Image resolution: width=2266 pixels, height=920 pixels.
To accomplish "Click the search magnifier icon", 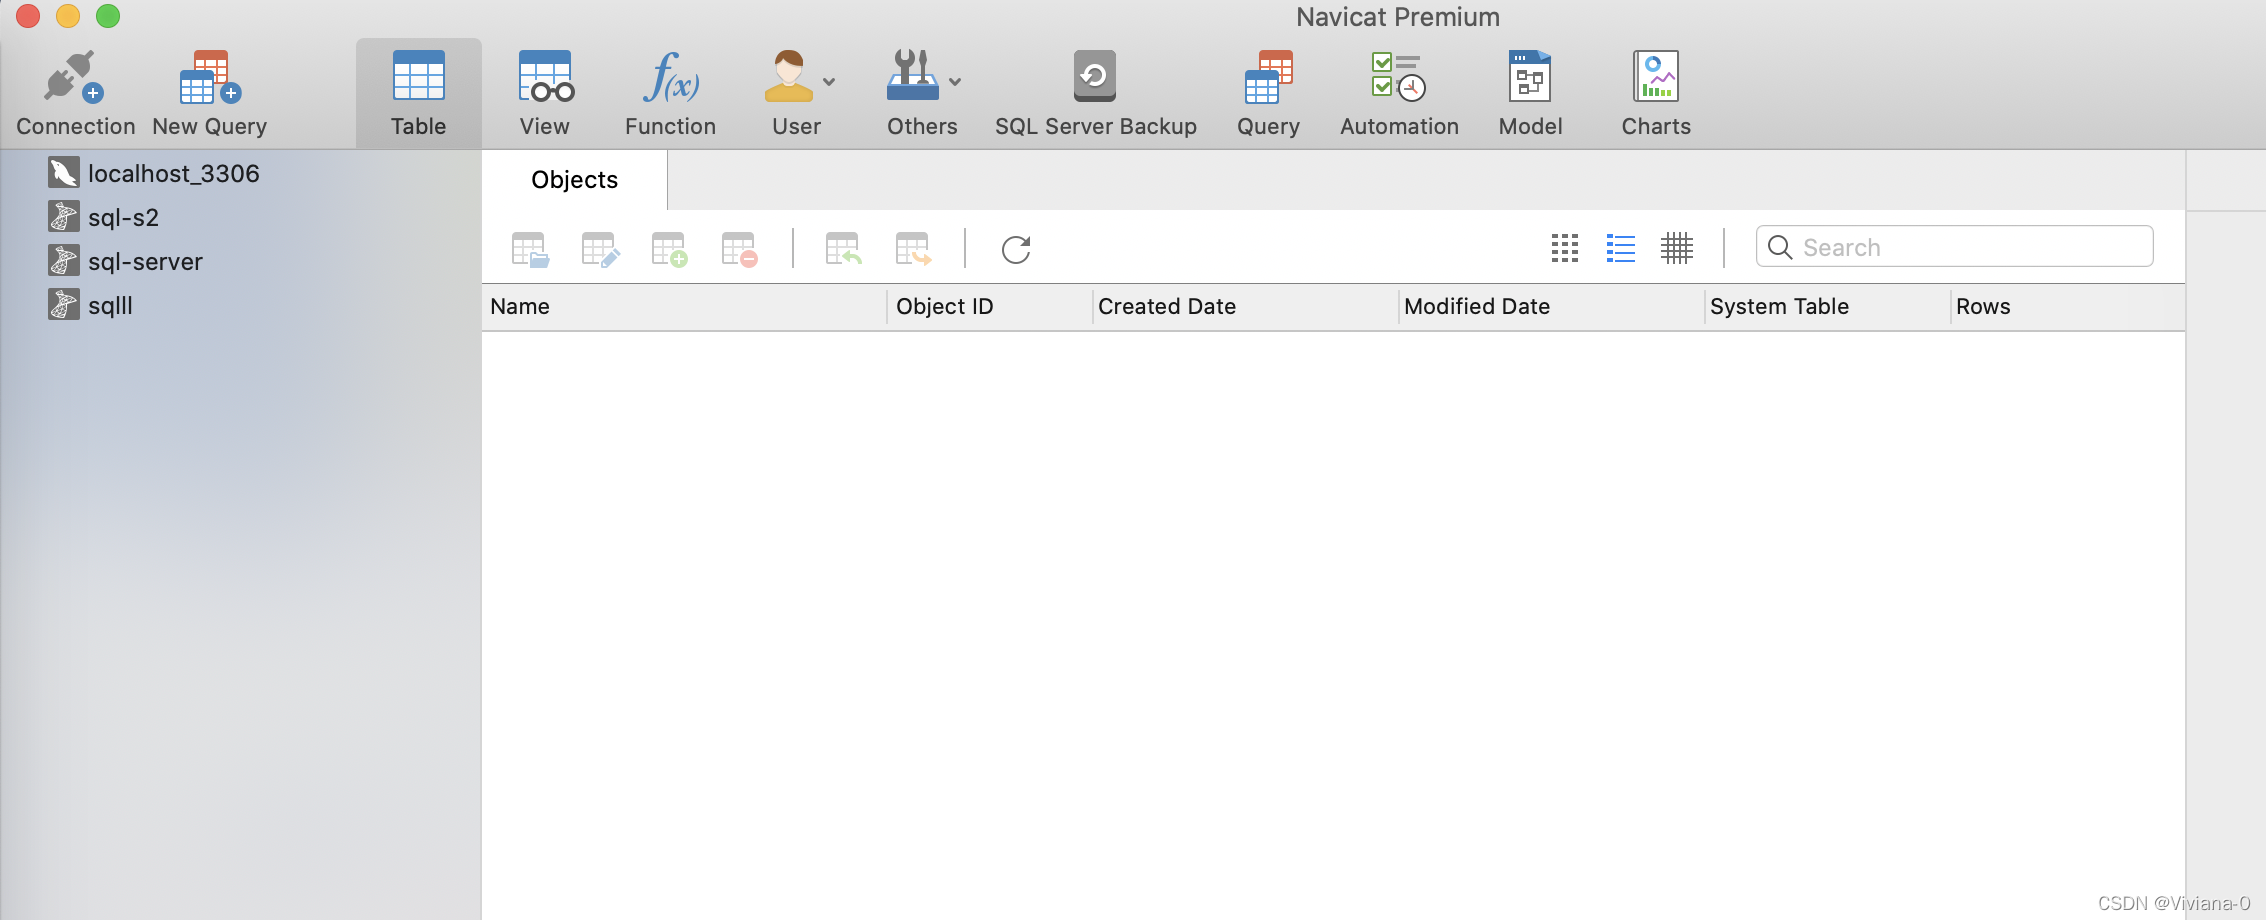I will pyautogui.click(x=1780, y=247).
